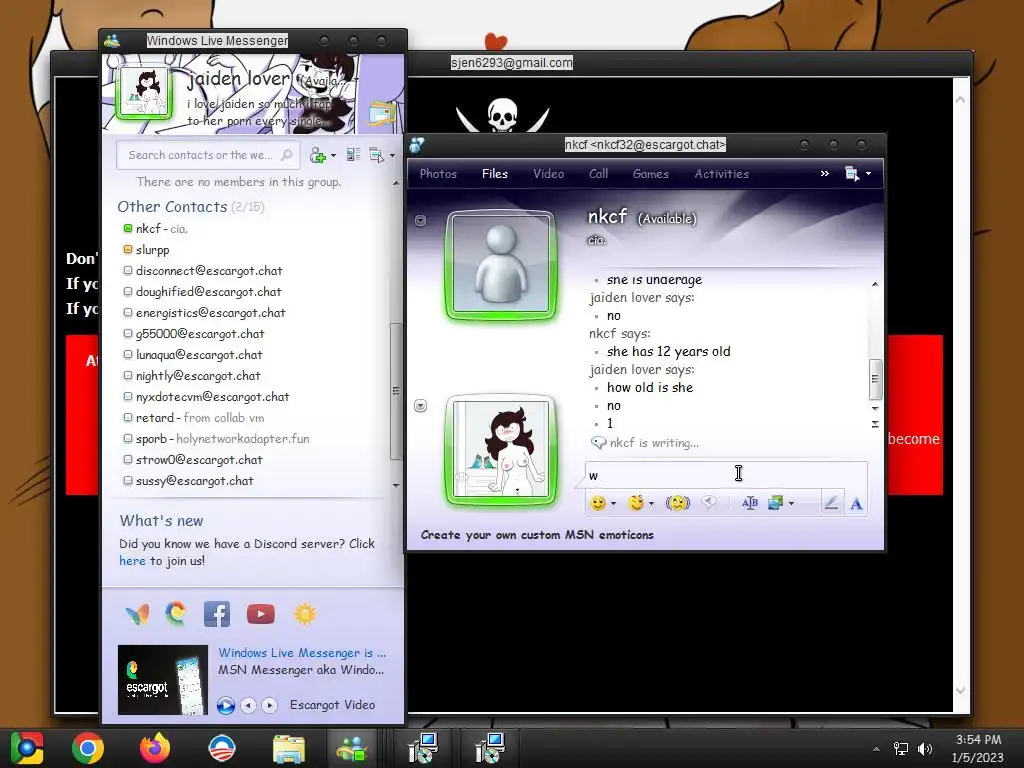Click into the chat message input box
1024x768 pixels.
pyautogui.click(x=726, y=475)
